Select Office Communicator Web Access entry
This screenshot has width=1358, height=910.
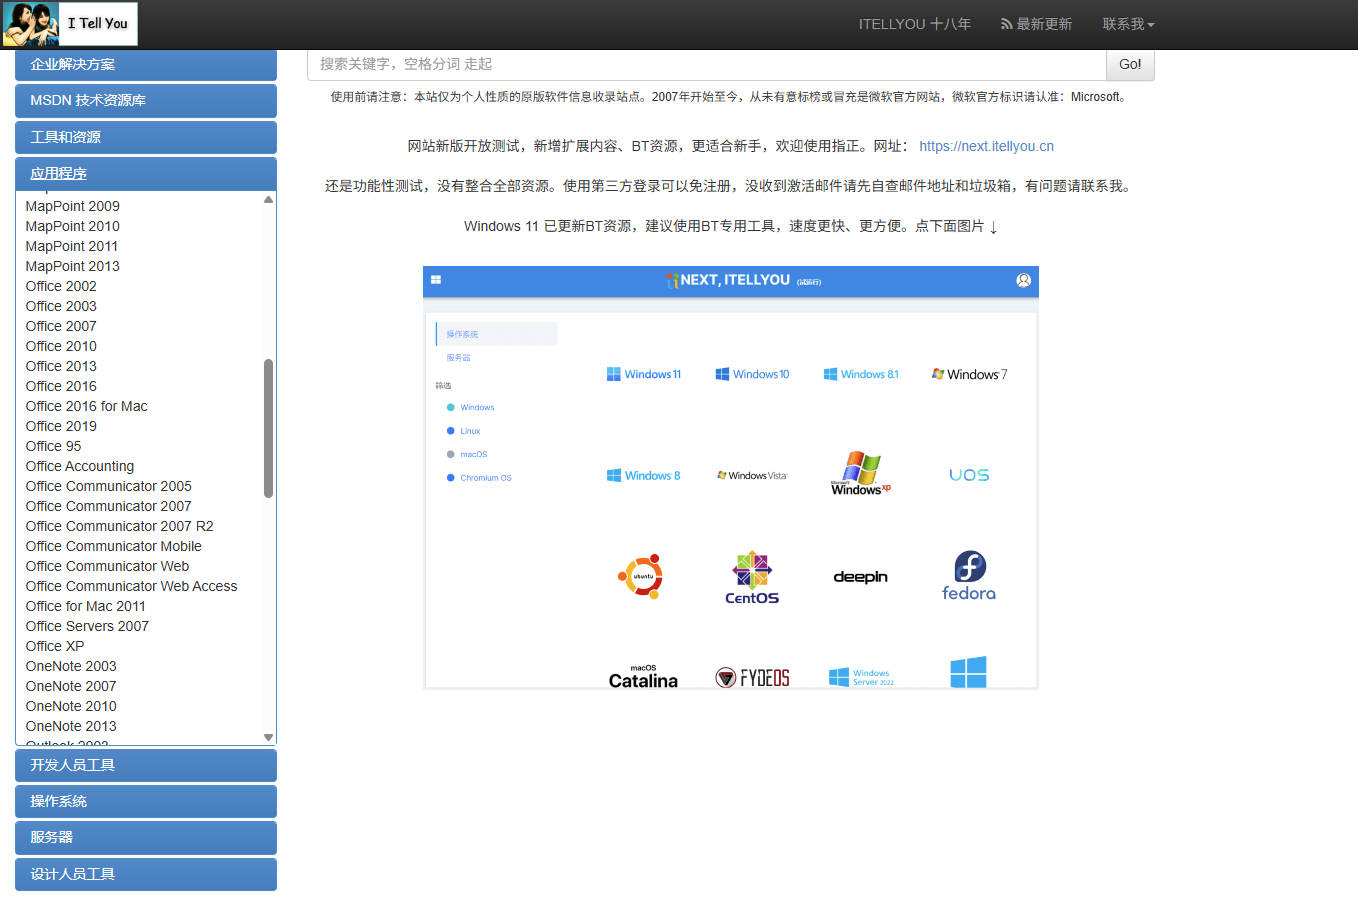[x=131, y=586]
